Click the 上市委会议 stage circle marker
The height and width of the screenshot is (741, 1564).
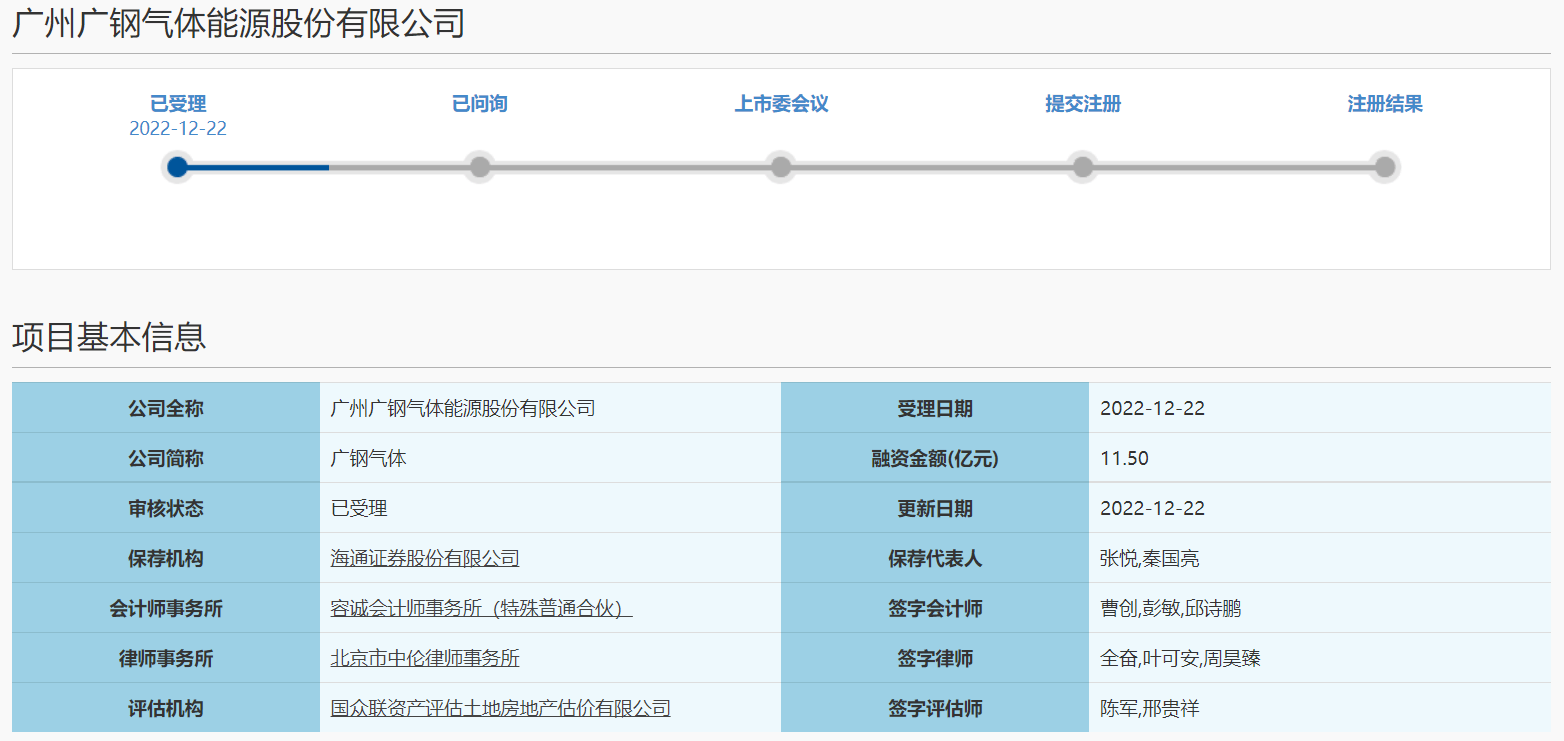781,167
